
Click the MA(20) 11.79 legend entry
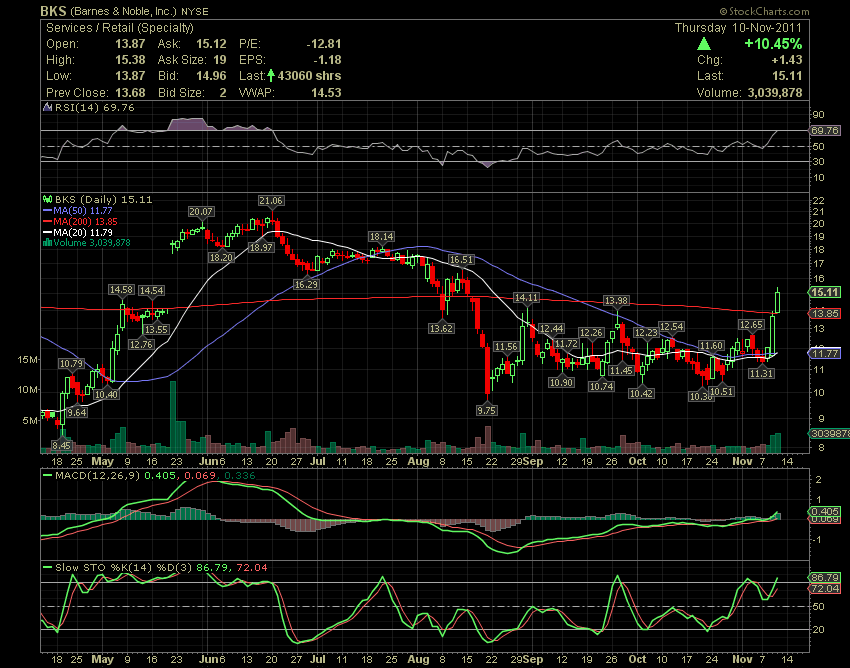(x=78, y=232)
